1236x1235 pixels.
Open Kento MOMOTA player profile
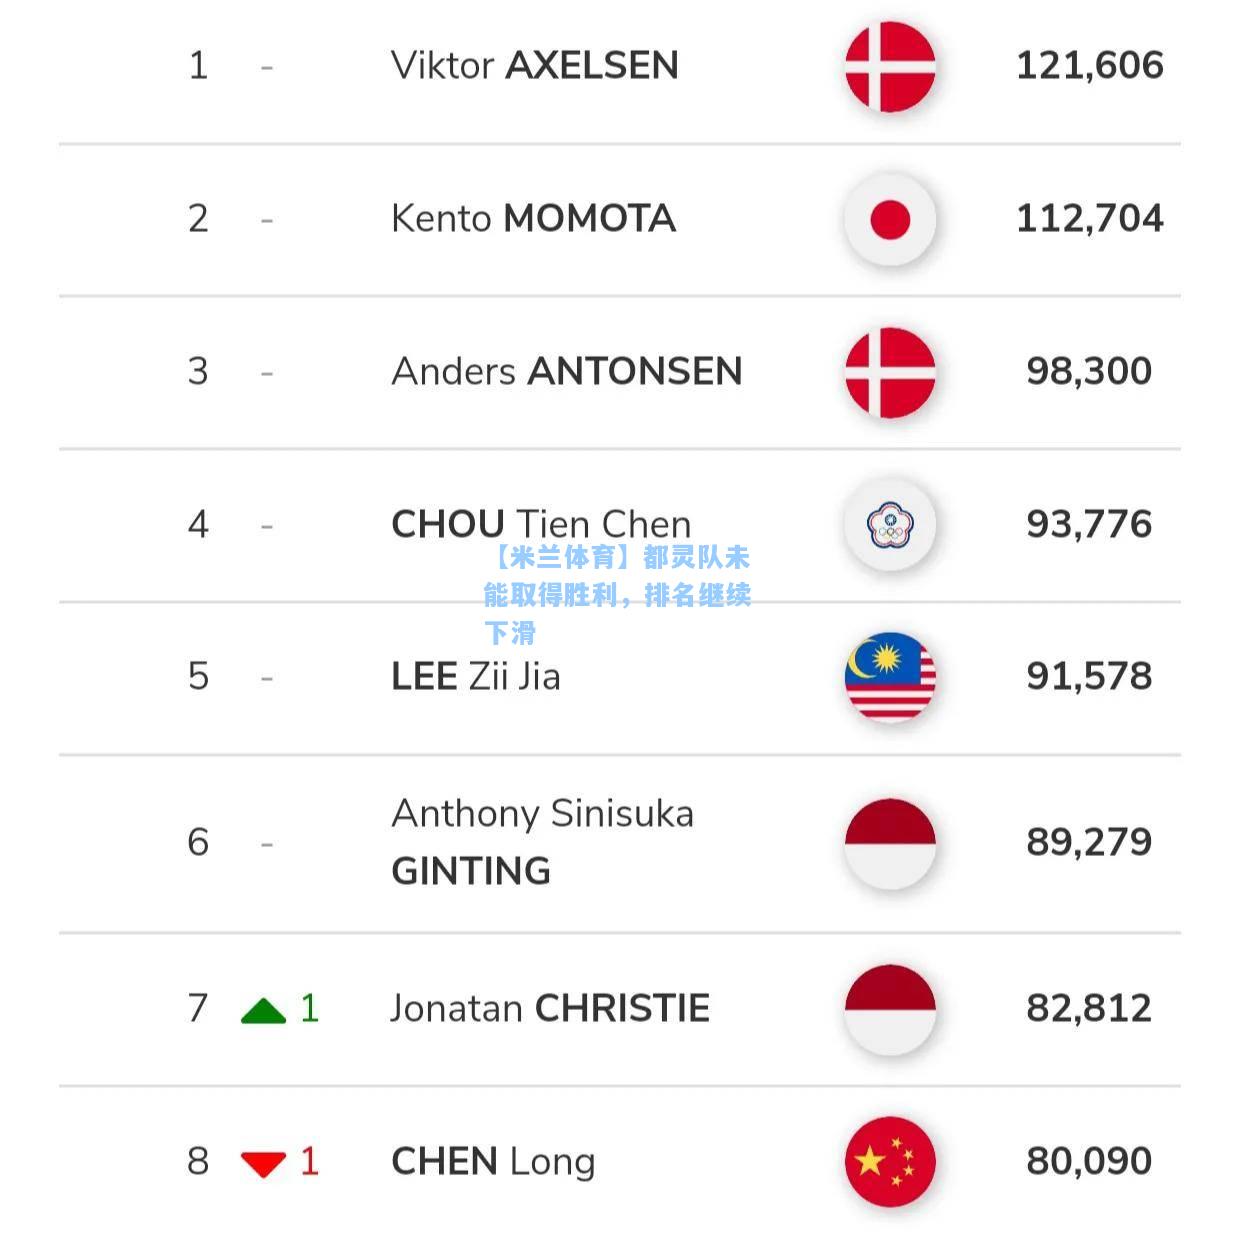click(x=533, y=219)
